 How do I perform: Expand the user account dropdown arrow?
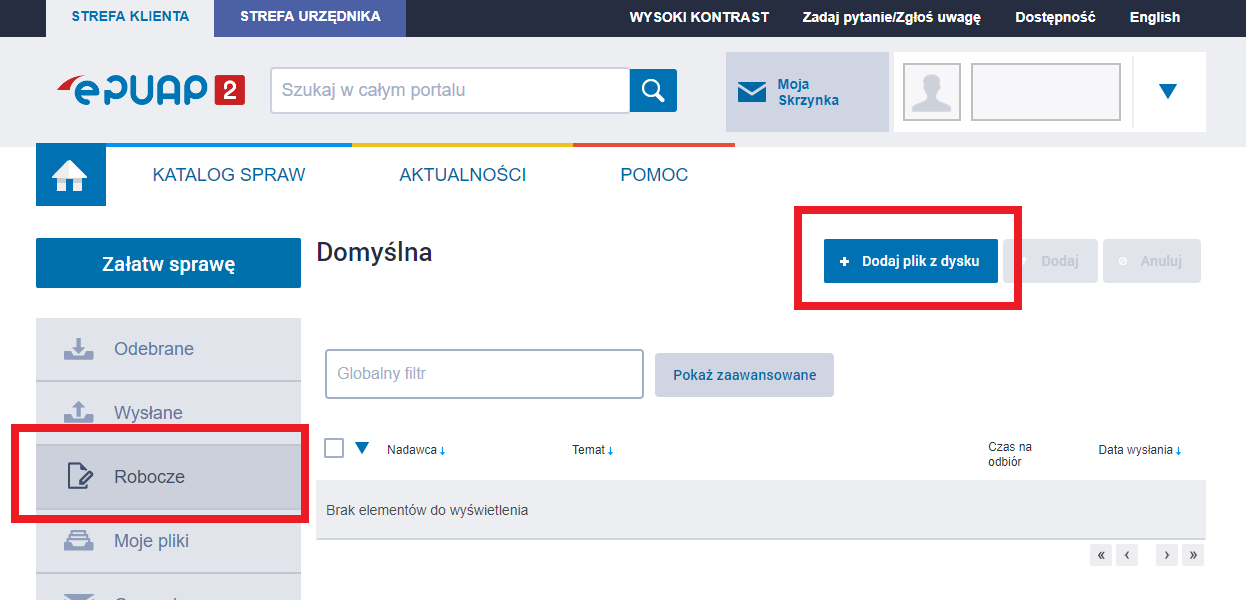(1167, 92)
